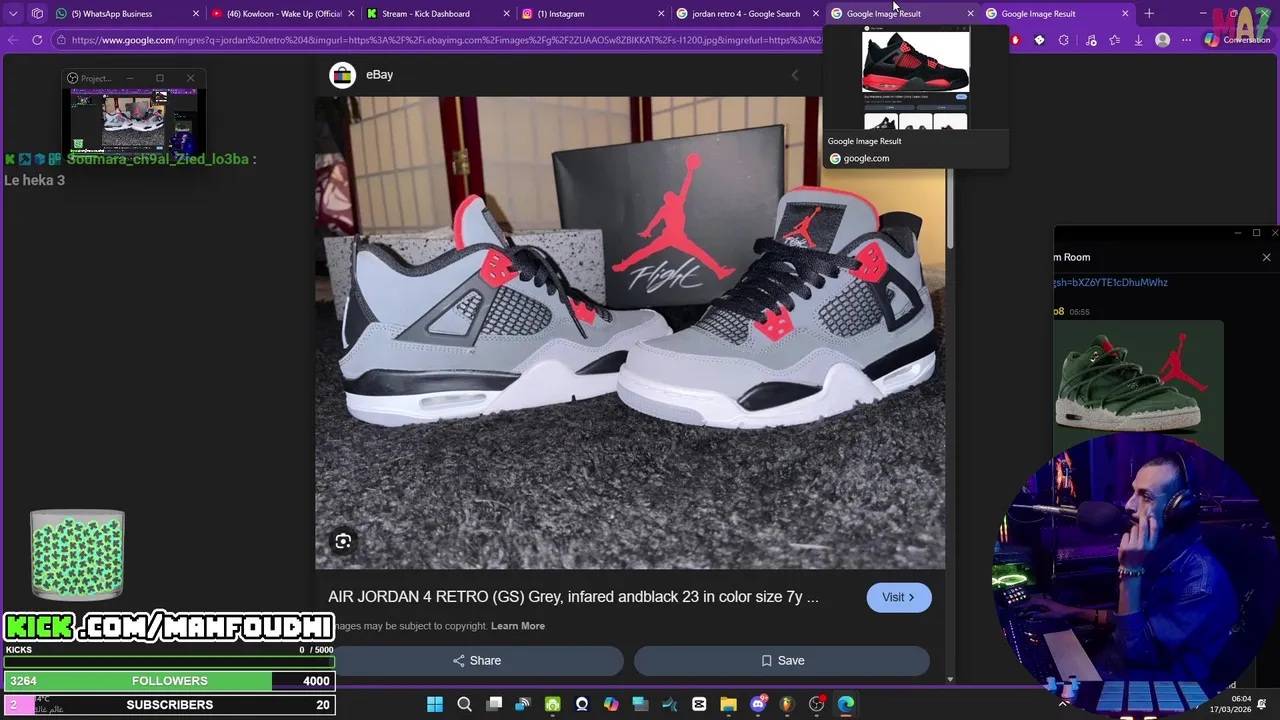Image resolution: width=1280 pixels, height=720 pixels.
Task: Open the green Jordan sneaker chat image
Action: coord(1138,382)
